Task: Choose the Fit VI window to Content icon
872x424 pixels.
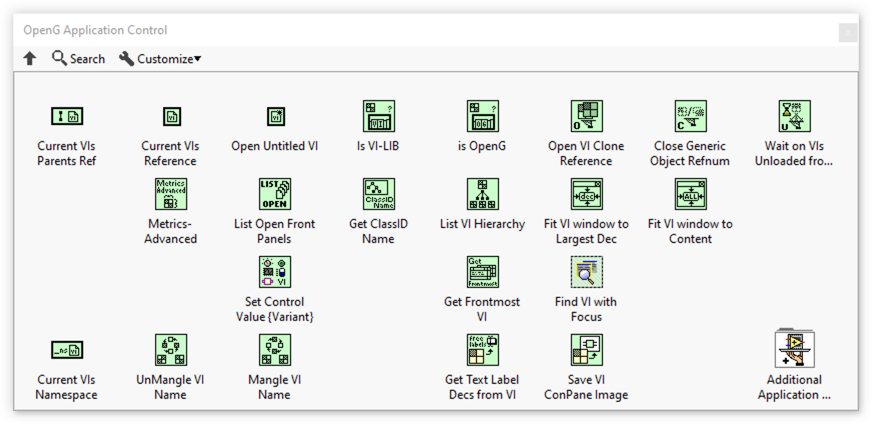Action: point(690,194)
